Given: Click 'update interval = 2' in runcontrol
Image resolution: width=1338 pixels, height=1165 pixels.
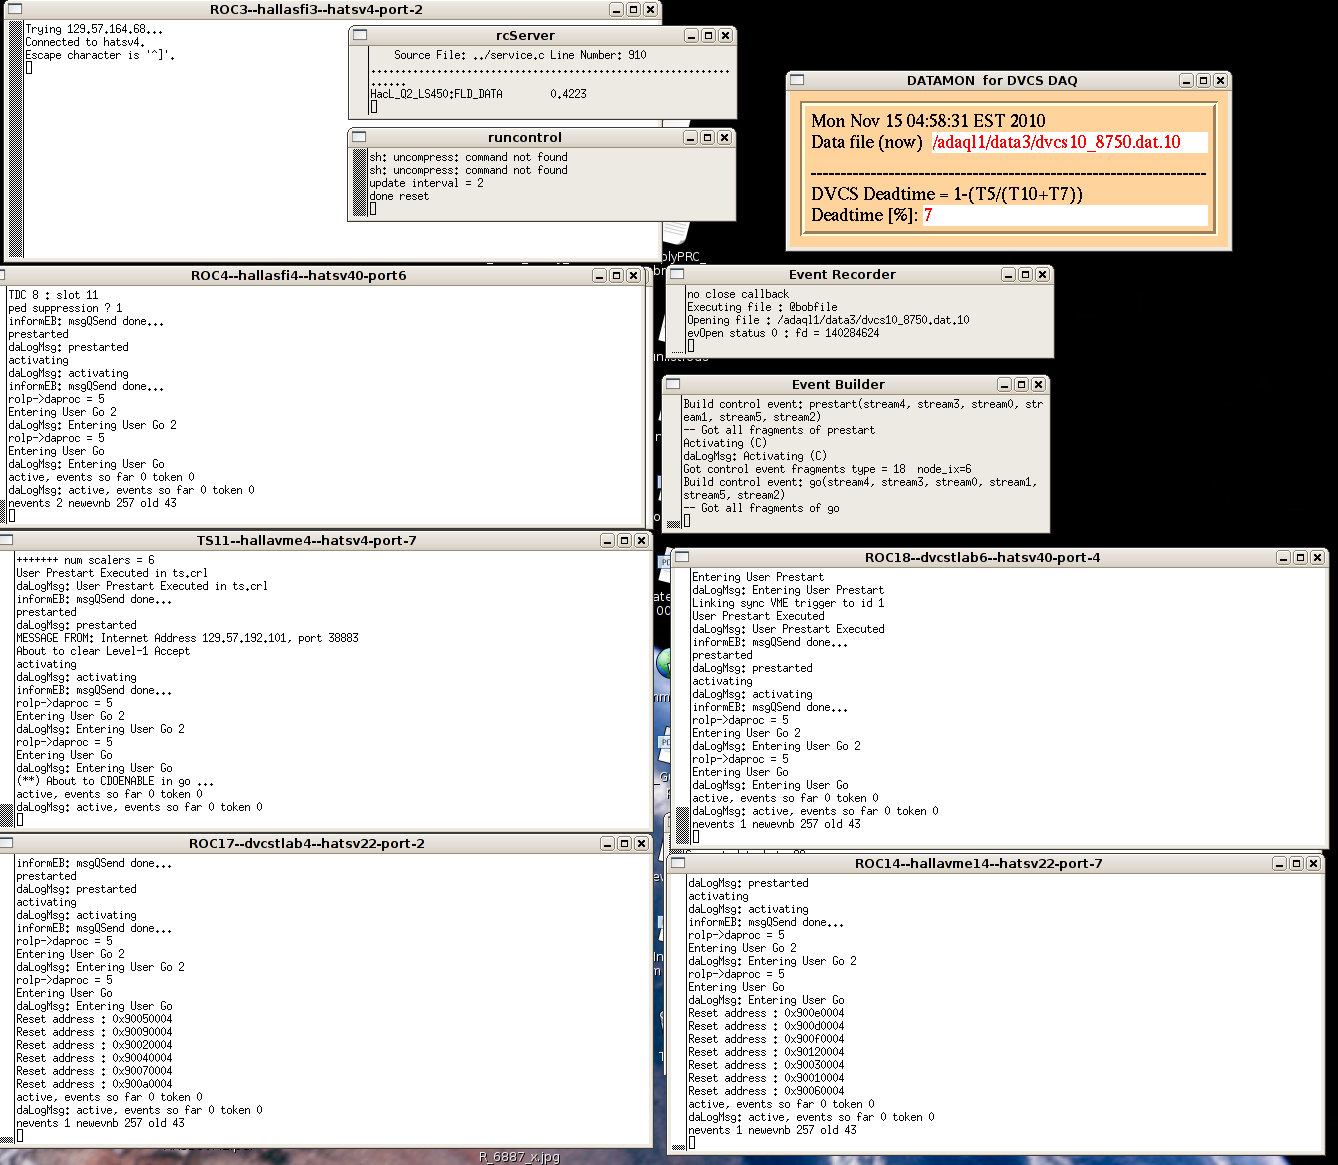Looking at the screenshot, I should pyautogui.click(x=426, y=183).
